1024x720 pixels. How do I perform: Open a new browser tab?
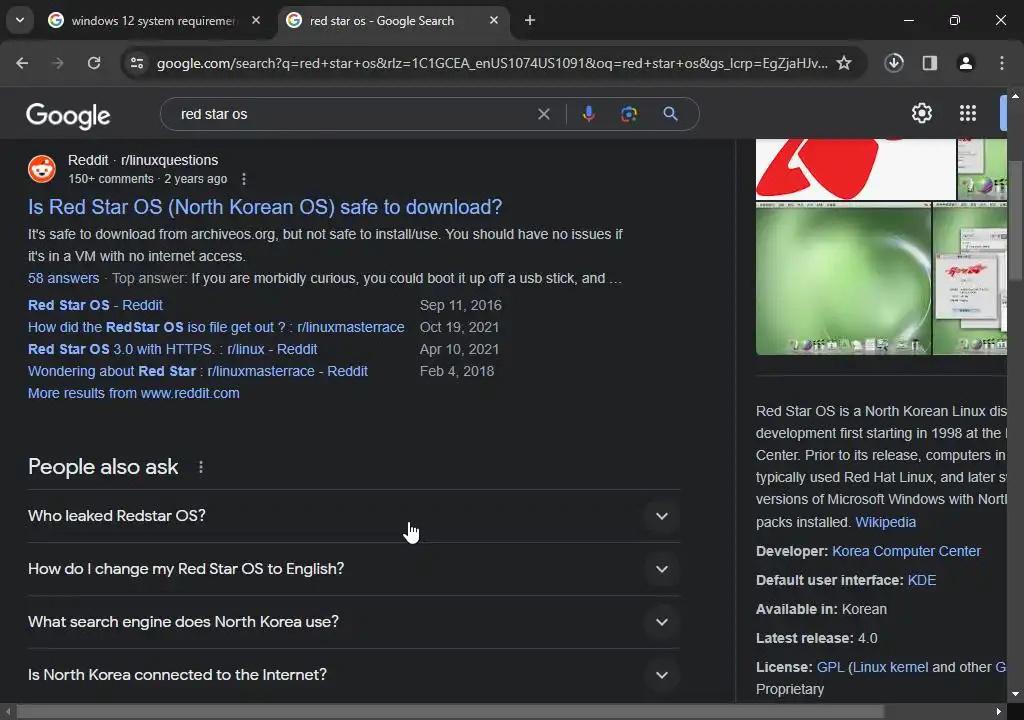530,20
